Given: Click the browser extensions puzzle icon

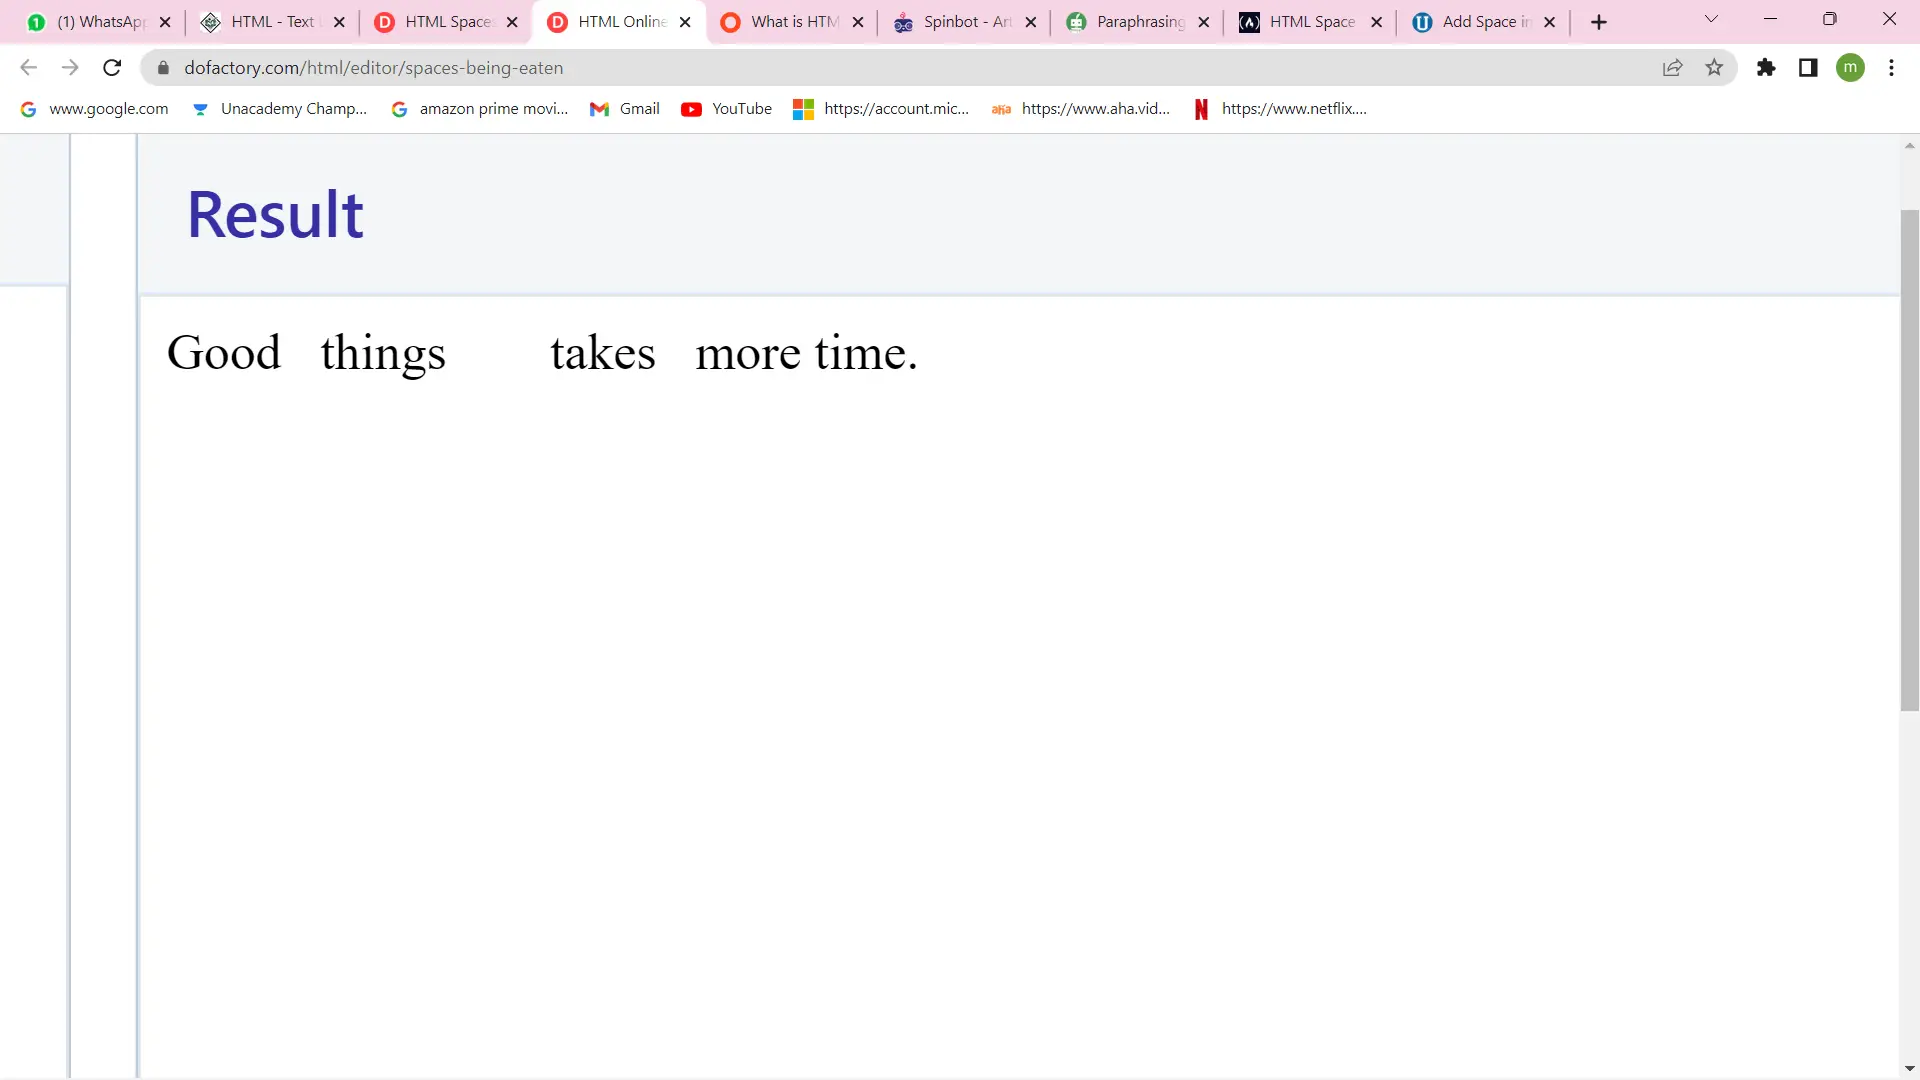Looking at the screenshot, I should 1766,67.
